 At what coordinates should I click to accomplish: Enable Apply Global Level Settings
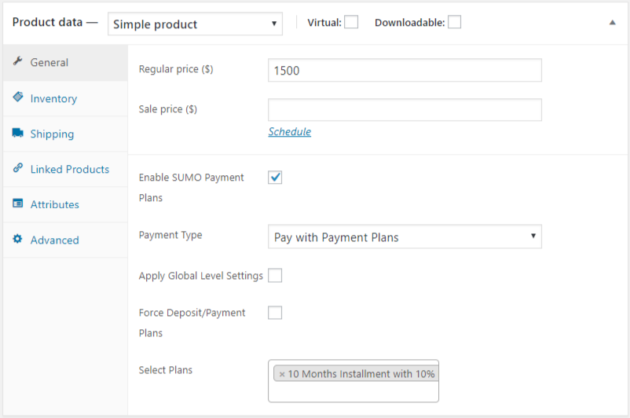(275, 275)
